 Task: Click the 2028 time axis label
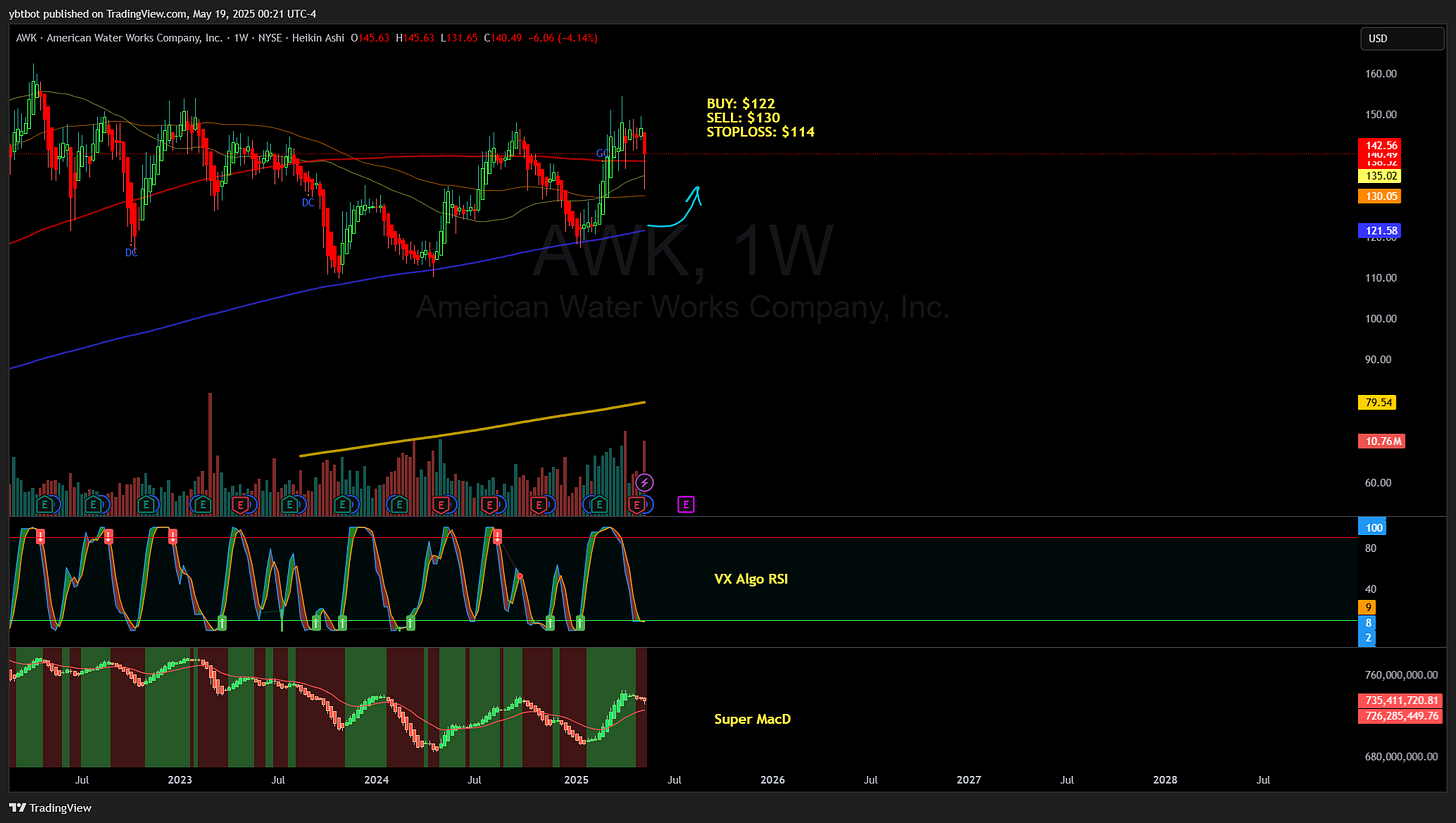click(1164, 779)
